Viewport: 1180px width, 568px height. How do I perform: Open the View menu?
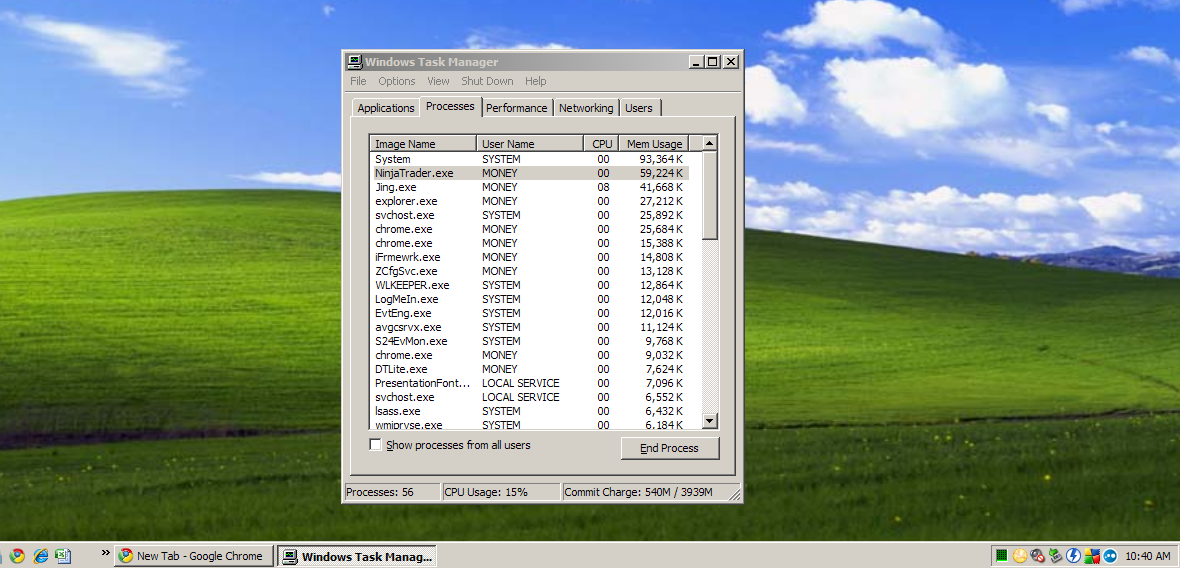(x=438, y=81)
